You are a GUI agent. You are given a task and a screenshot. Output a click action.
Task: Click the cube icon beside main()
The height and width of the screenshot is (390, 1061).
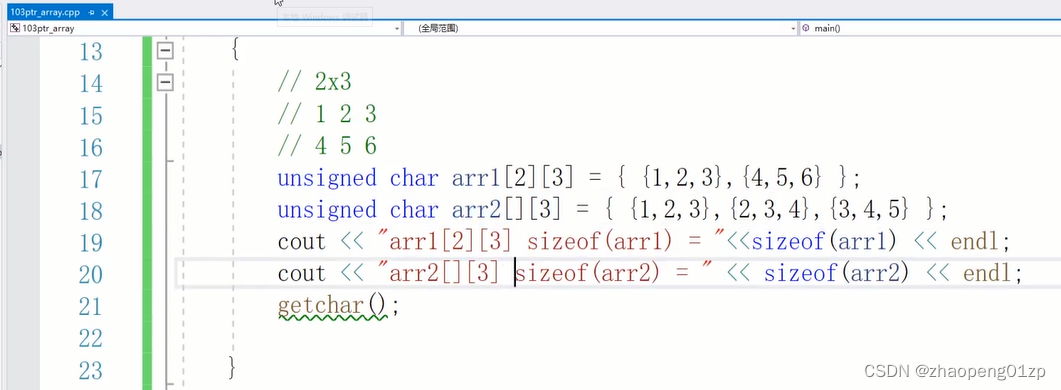point(806,28)
